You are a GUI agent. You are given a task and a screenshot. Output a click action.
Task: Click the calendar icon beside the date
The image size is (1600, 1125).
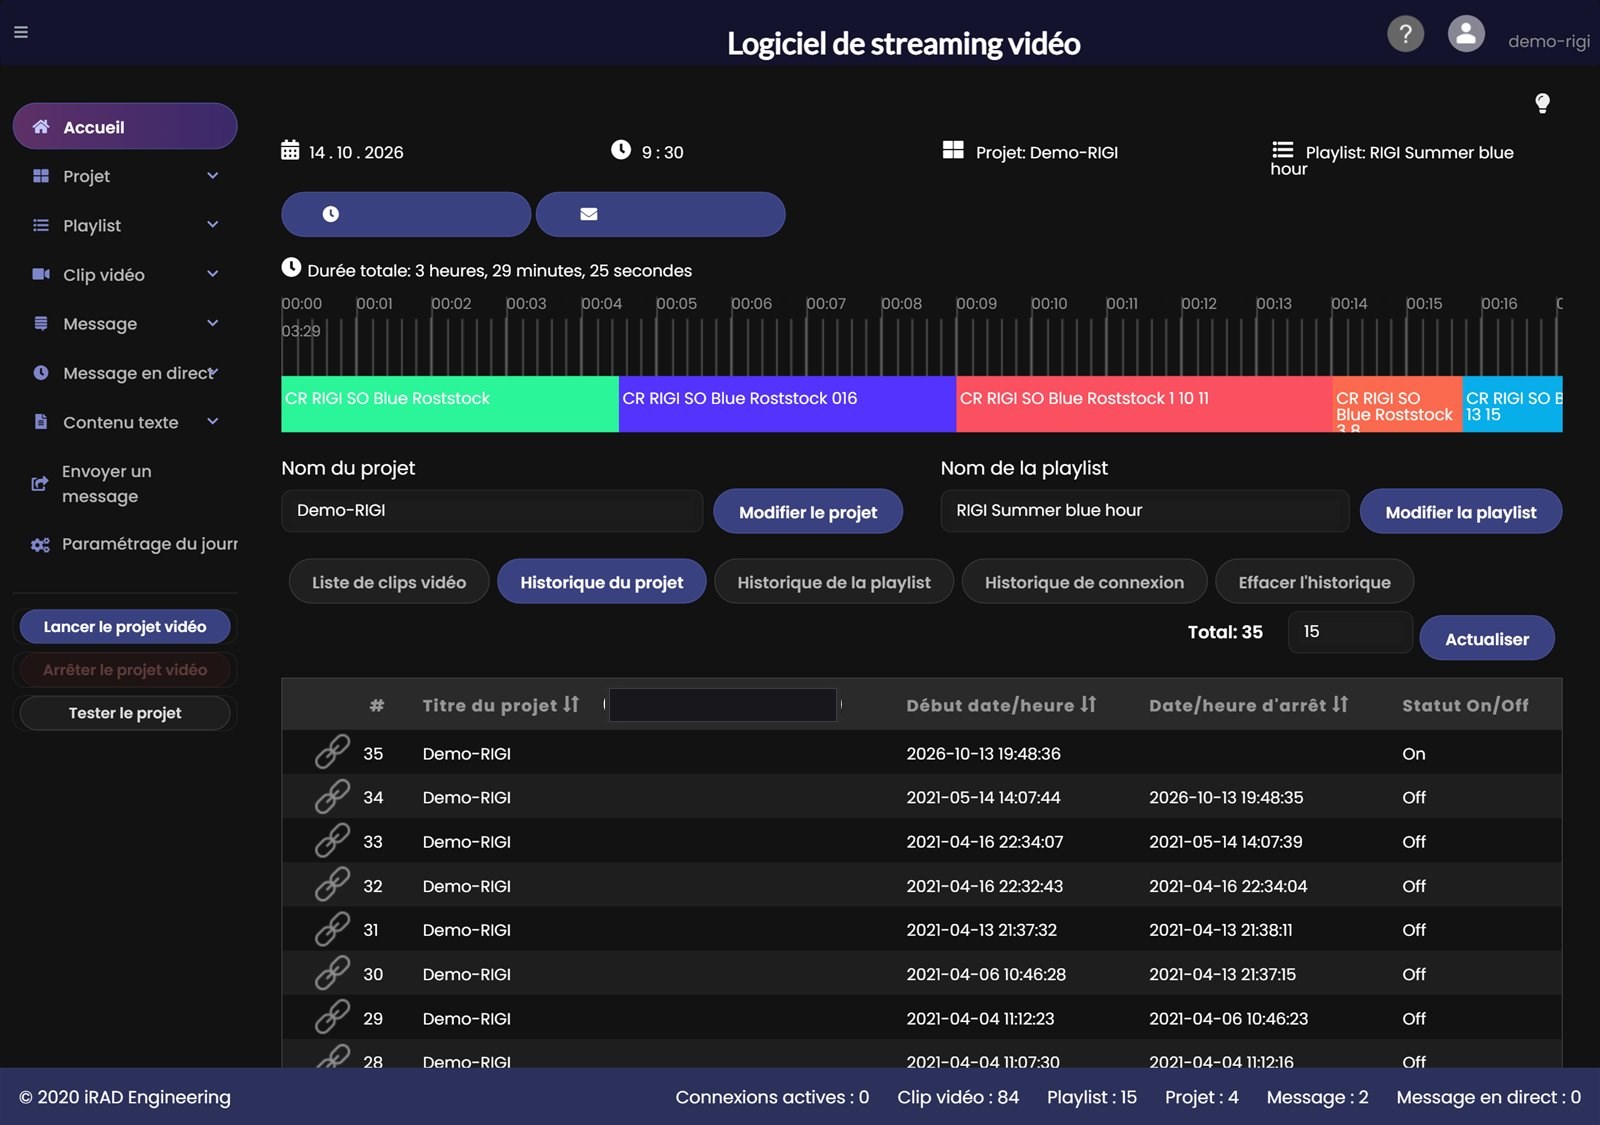pos(290,151)
